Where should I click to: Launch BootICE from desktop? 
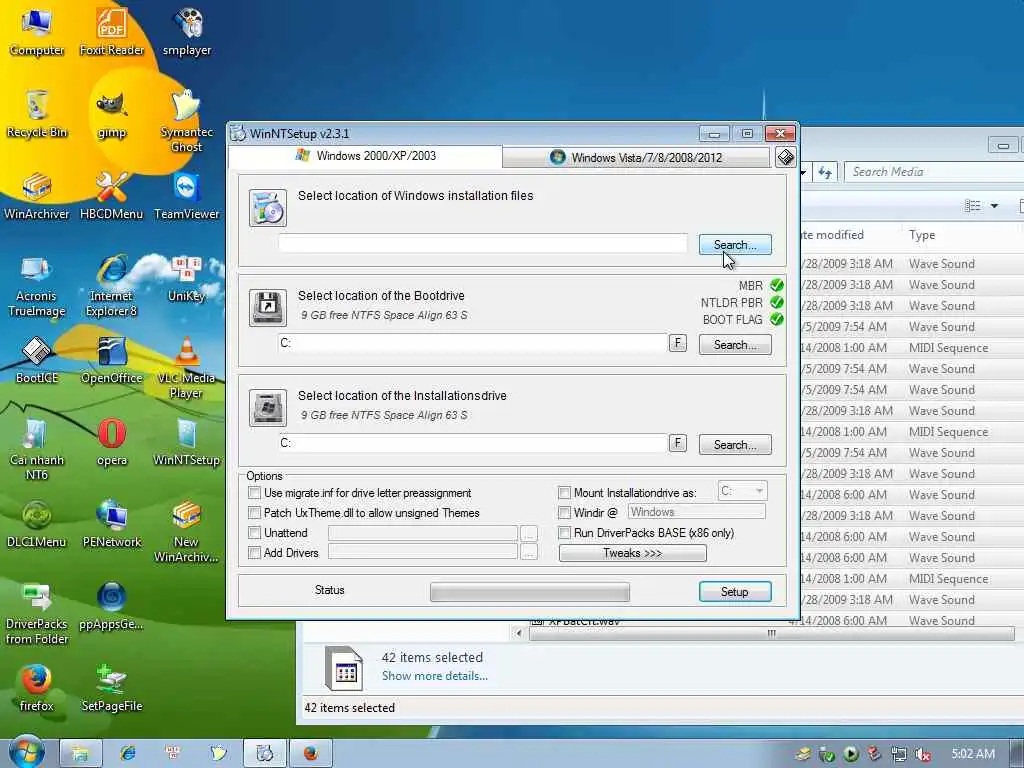(37, 360)
